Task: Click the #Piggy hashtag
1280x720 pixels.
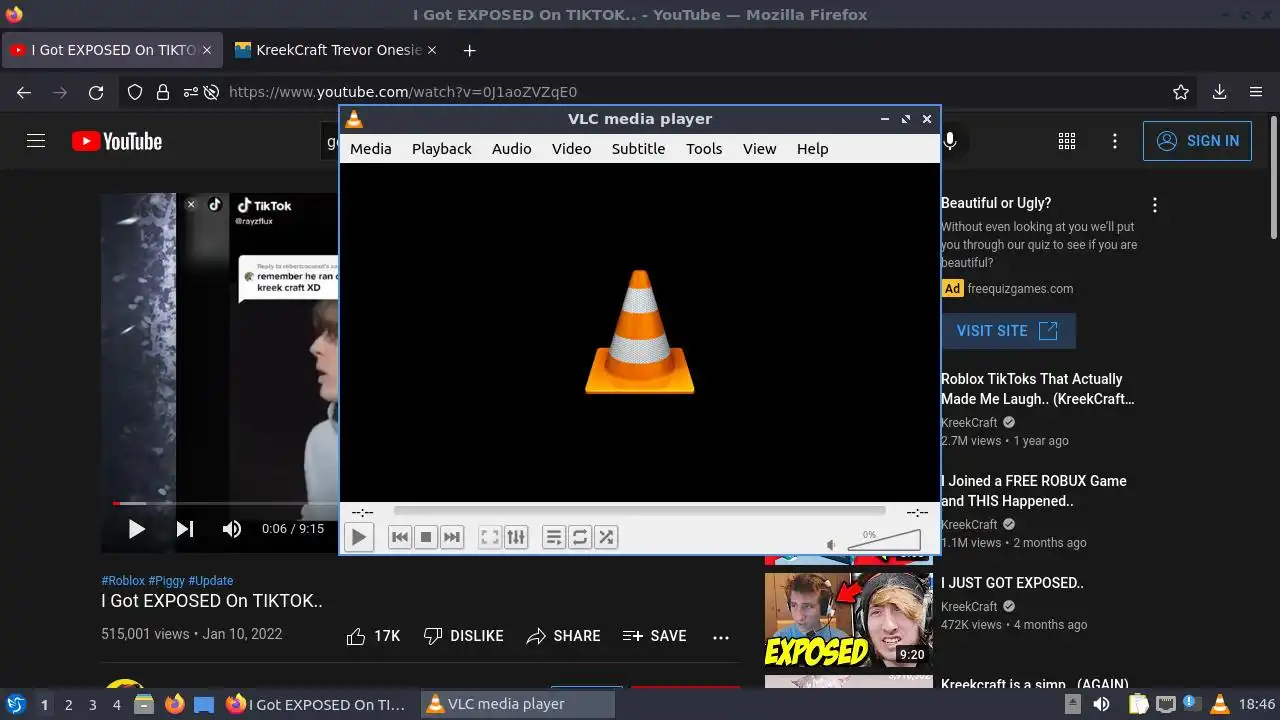Action: click(167, 581)
